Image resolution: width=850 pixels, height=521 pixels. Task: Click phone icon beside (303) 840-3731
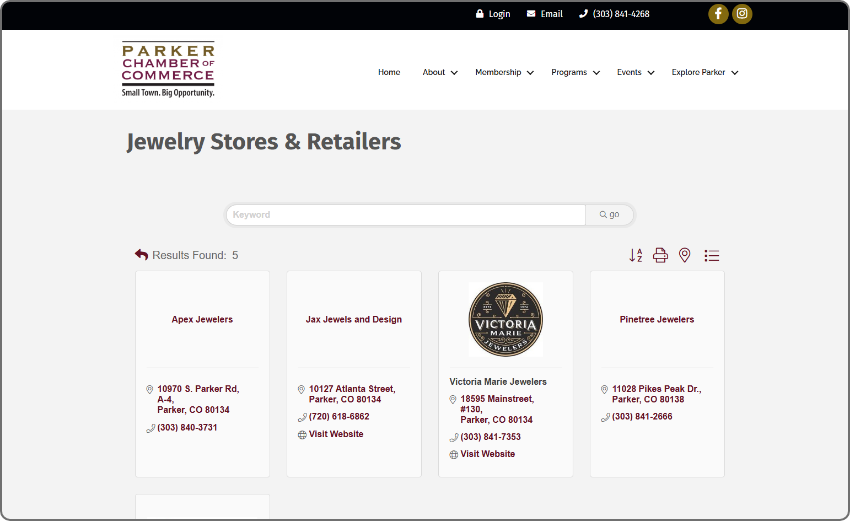(x=151, y=428)
